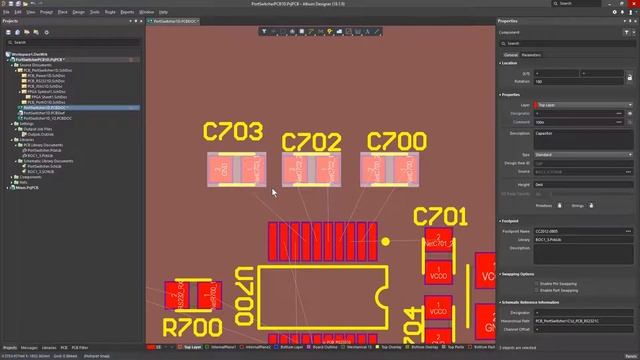Click the search box in title bar
Viewport: 640px width, 360px height.
[x=576, y=4]
